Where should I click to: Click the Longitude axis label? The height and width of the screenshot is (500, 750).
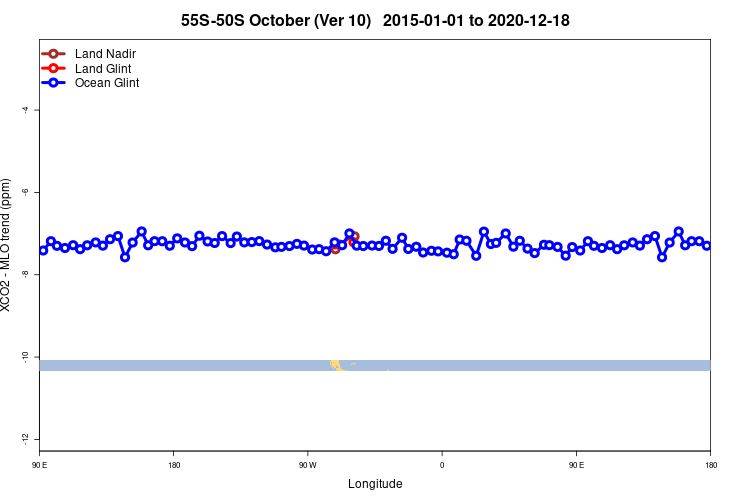click(x=375, y=484)
